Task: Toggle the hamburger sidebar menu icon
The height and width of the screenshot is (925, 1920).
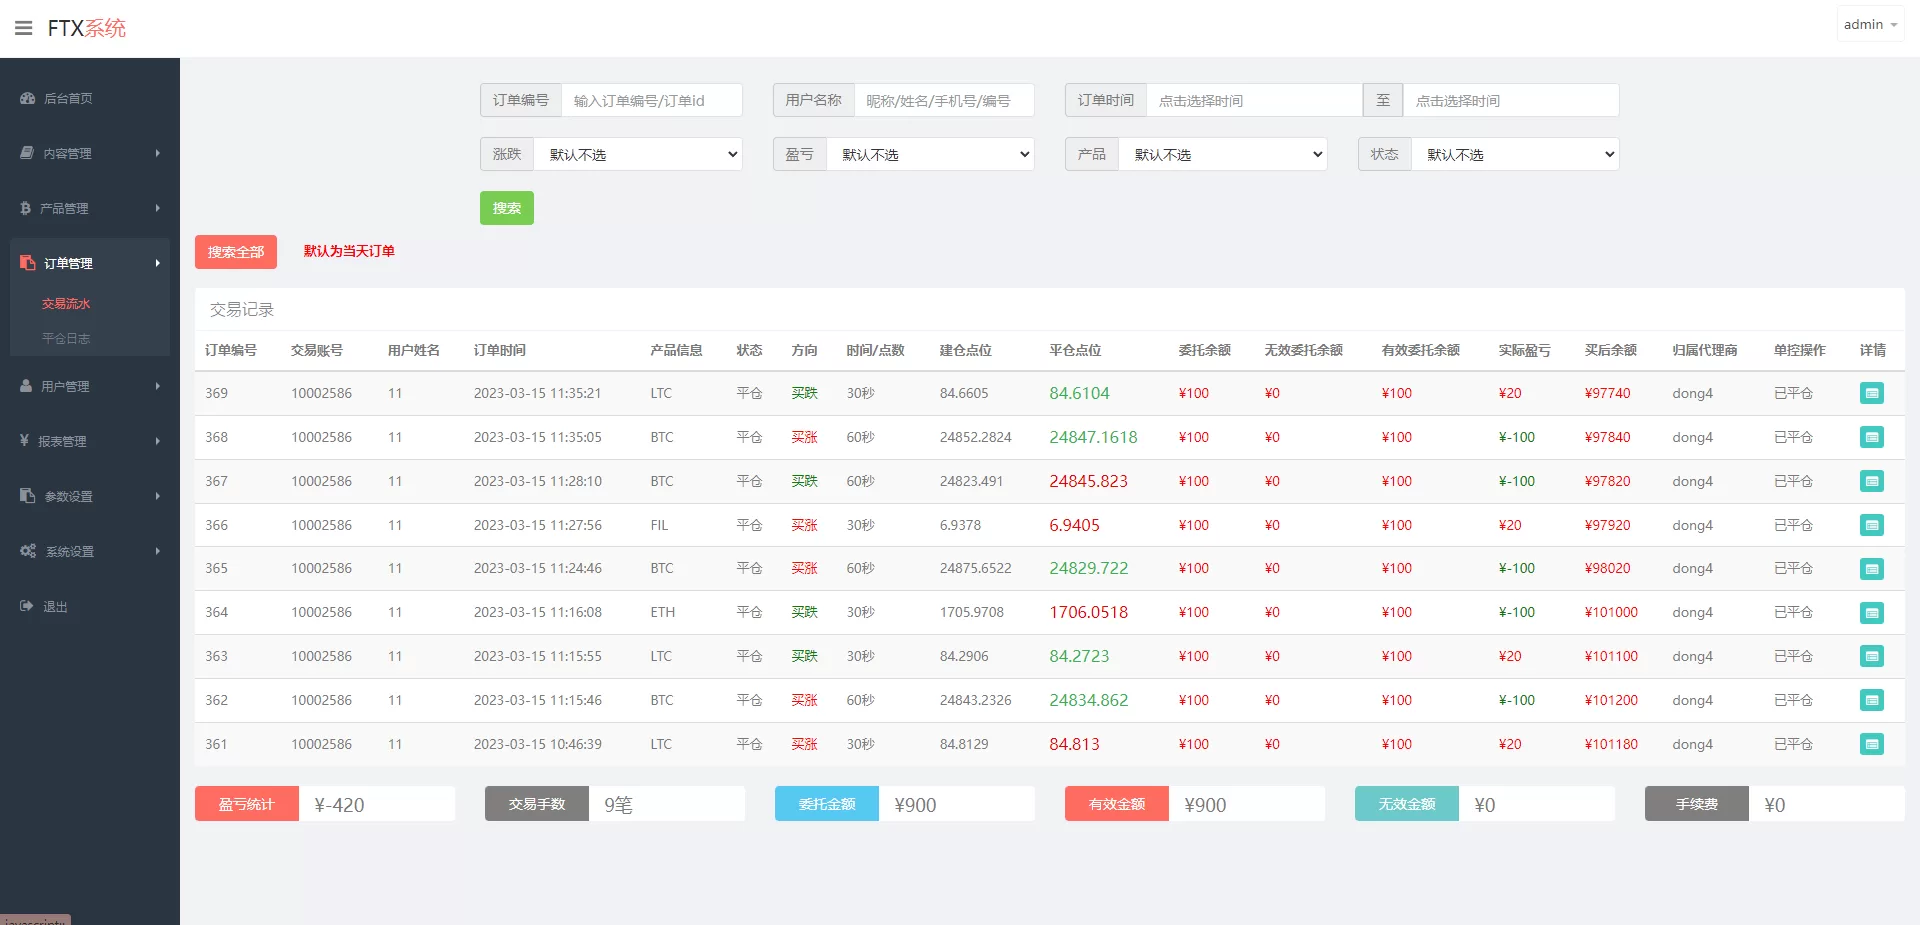Action: pos(23,28)
